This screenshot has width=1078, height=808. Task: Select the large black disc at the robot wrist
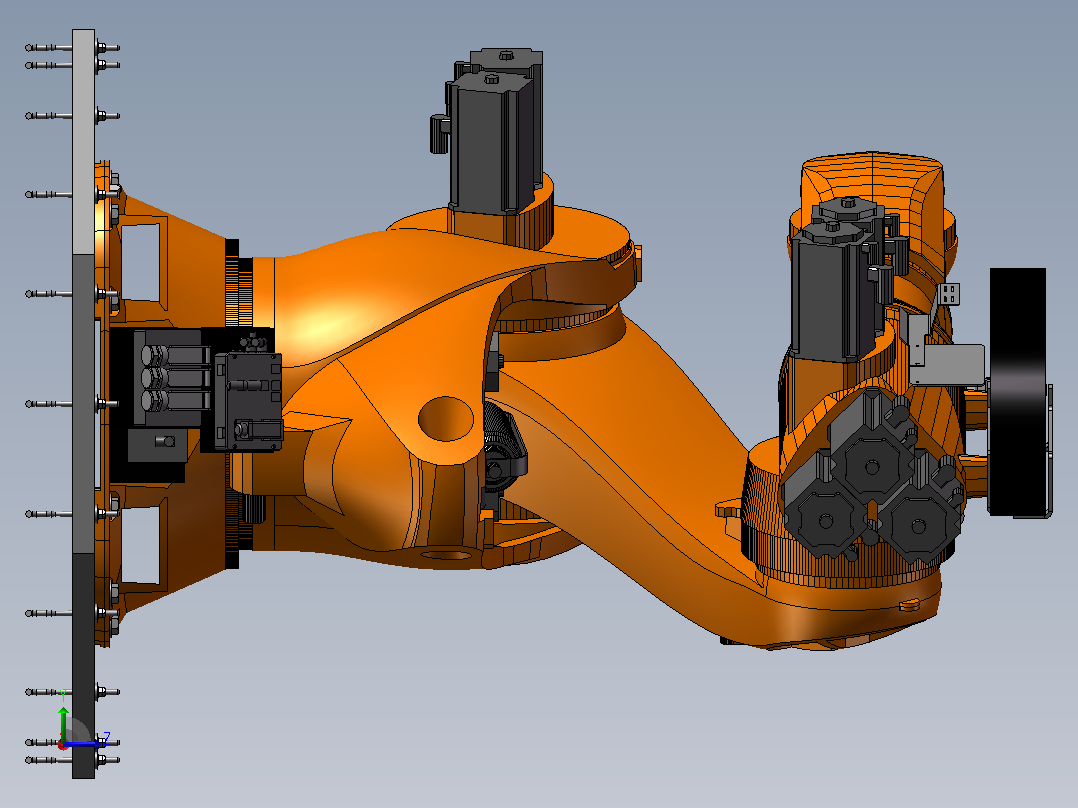coord(1018,391)
